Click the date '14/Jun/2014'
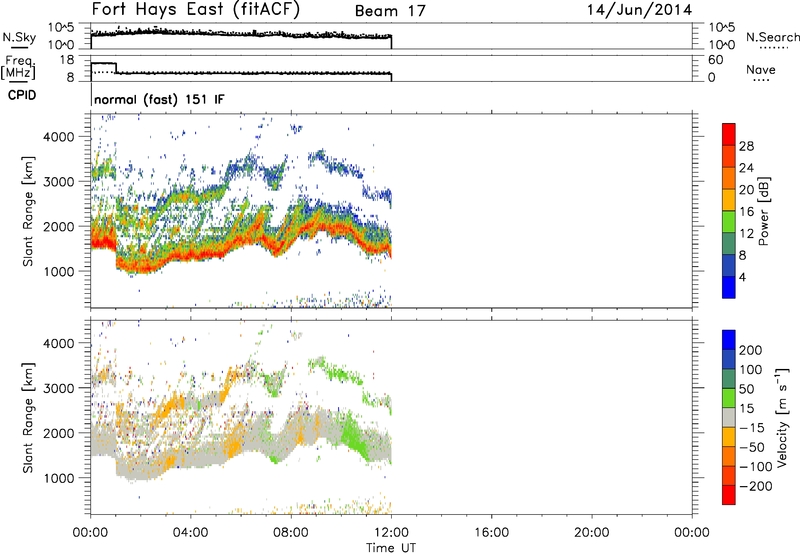Viewport: 800px width, 554px height. tap(639, 10)
